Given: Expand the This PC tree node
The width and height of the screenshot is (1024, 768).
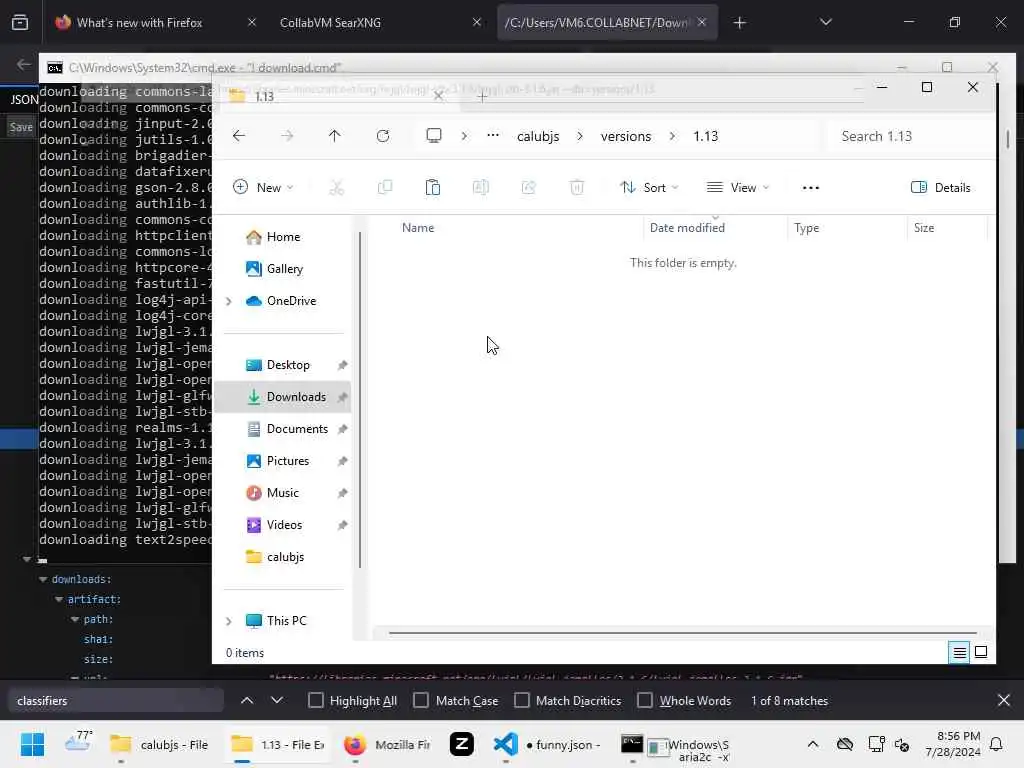Looking at the screenshot, I should (x=229, y=621).
